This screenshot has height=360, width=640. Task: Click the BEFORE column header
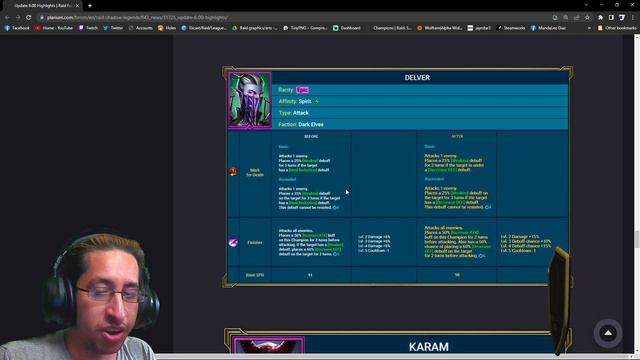(311, 136)
